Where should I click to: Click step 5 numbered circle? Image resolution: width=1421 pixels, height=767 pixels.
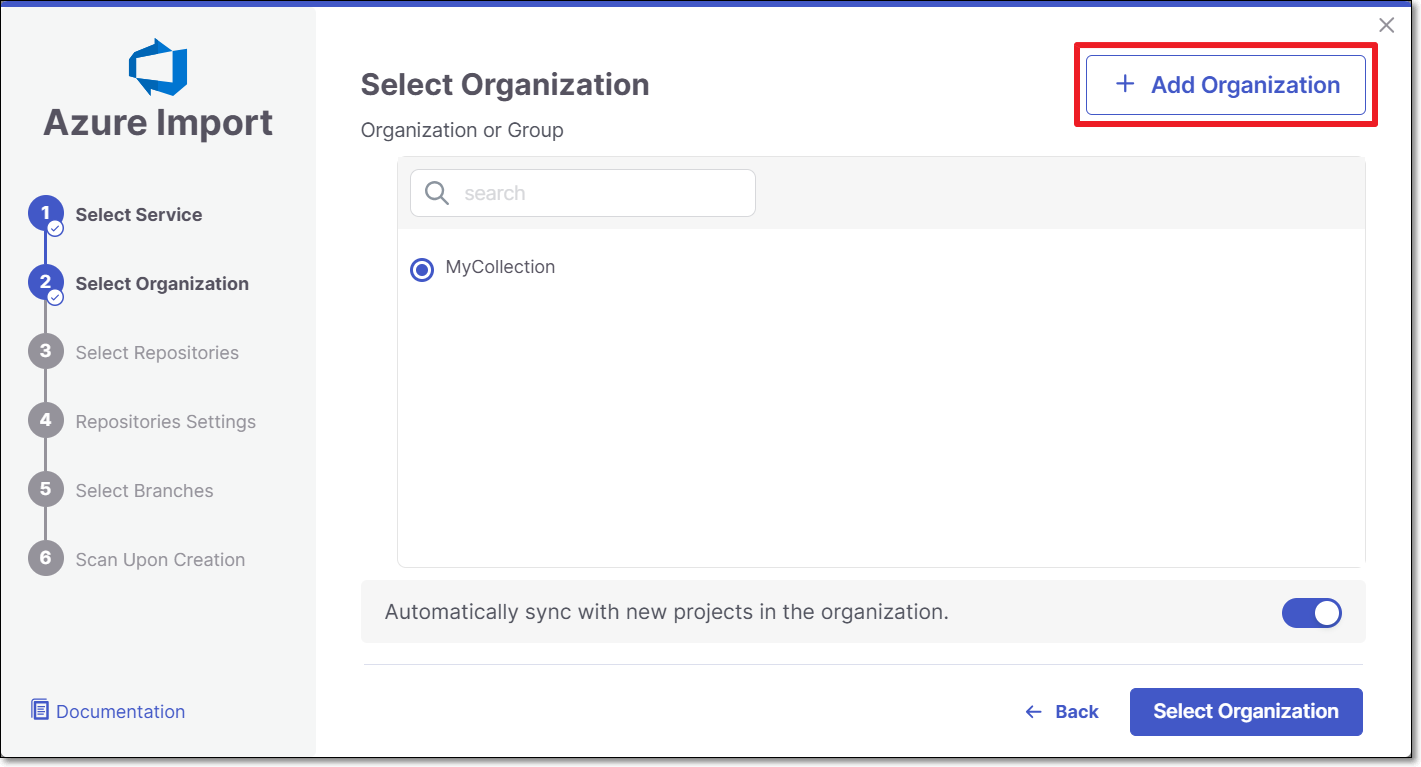coord(45,490)
